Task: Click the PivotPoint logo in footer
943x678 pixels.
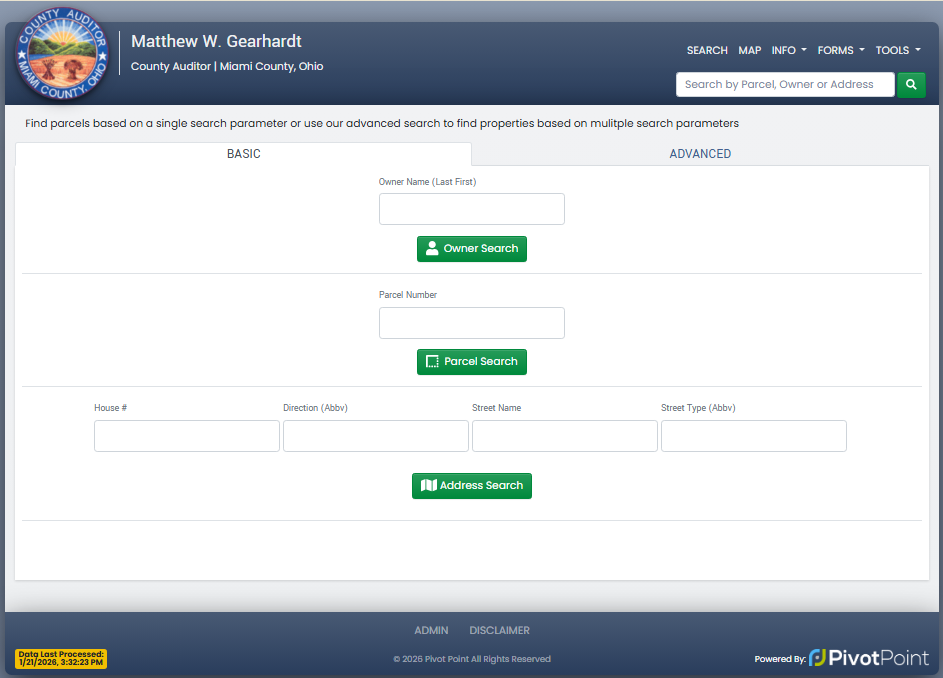Action: (x=868, y=658)
